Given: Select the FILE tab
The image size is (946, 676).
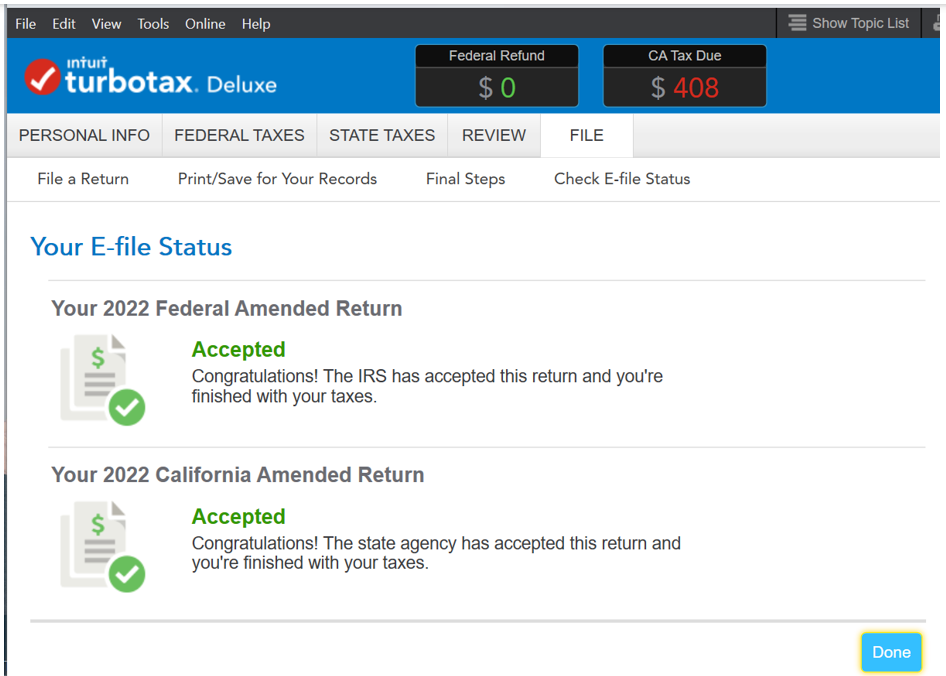Looking at the screenshot, I should (x=586, y=135).
